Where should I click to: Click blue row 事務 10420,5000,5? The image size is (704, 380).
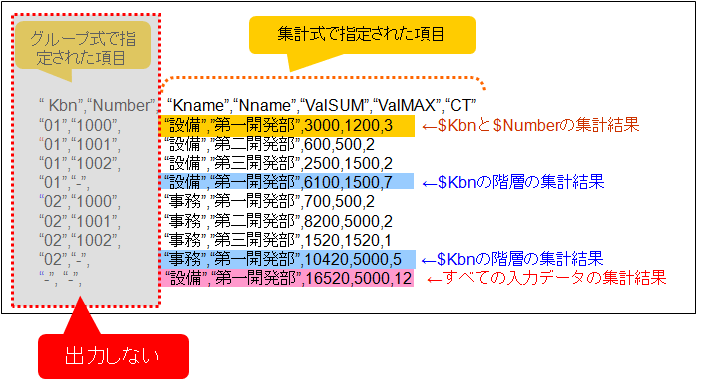click(x=288, y=259)
